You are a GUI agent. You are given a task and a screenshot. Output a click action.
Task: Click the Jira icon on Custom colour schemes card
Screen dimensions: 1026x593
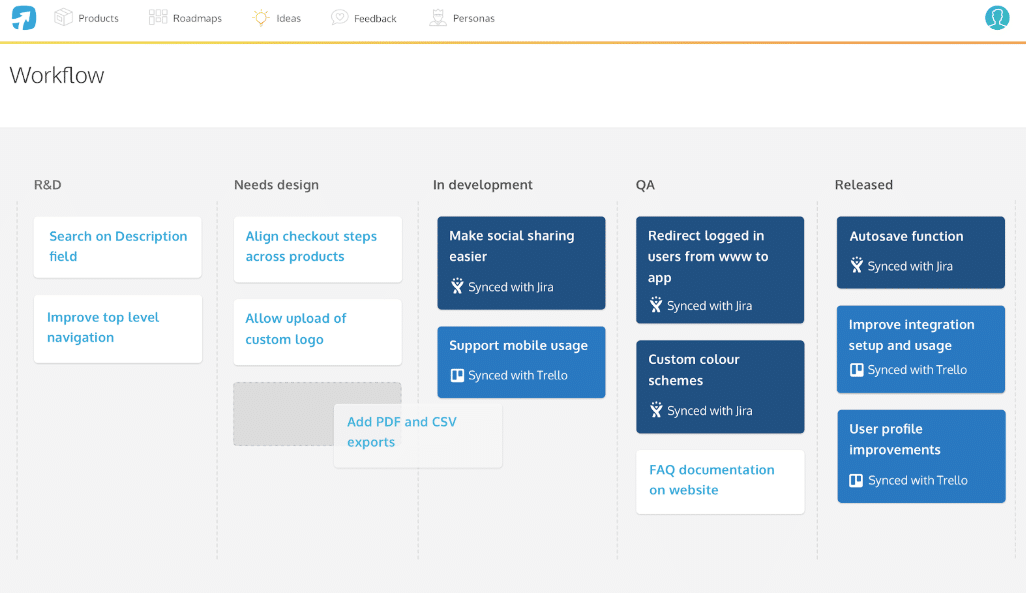pyautogui.click(x=656, y=410)
